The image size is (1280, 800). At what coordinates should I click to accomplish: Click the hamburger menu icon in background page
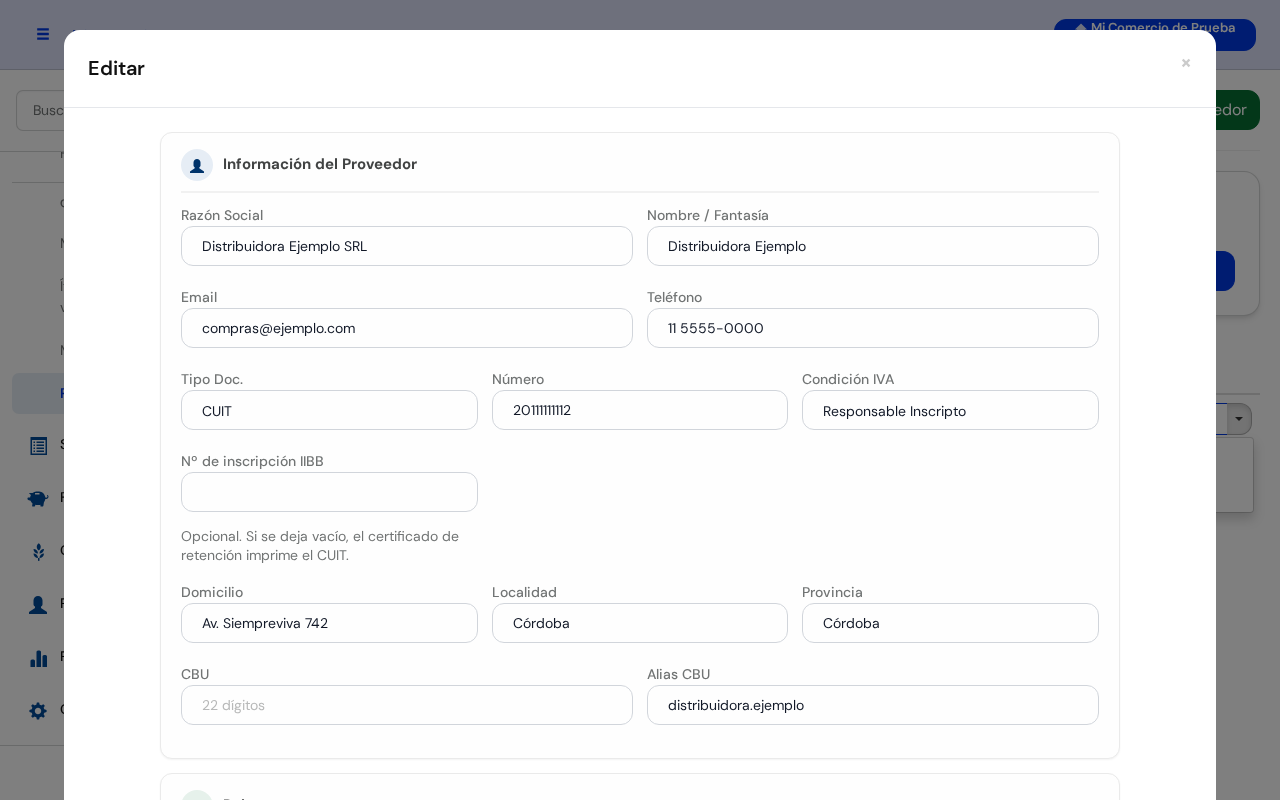tap(43, 34)
